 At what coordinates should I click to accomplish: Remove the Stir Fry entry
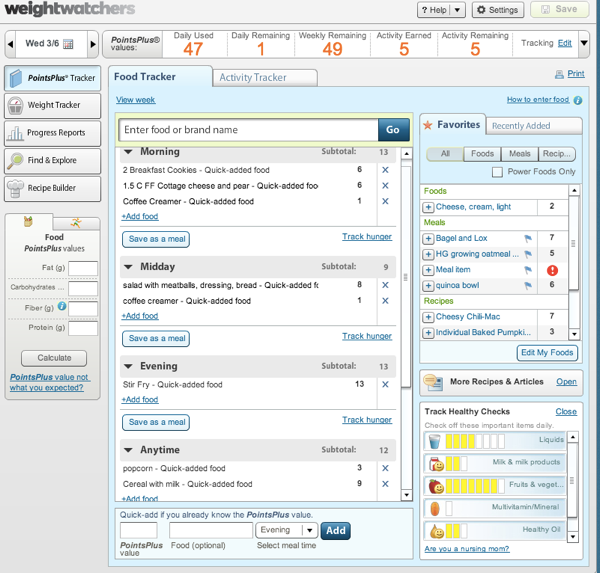(x=385, y=384)
